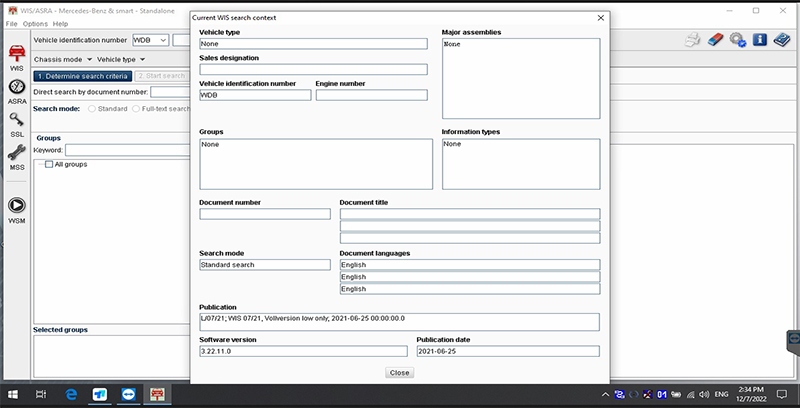The image size is (800, 408).
Task: Click the Publication field
Action: tap(399, 322)
